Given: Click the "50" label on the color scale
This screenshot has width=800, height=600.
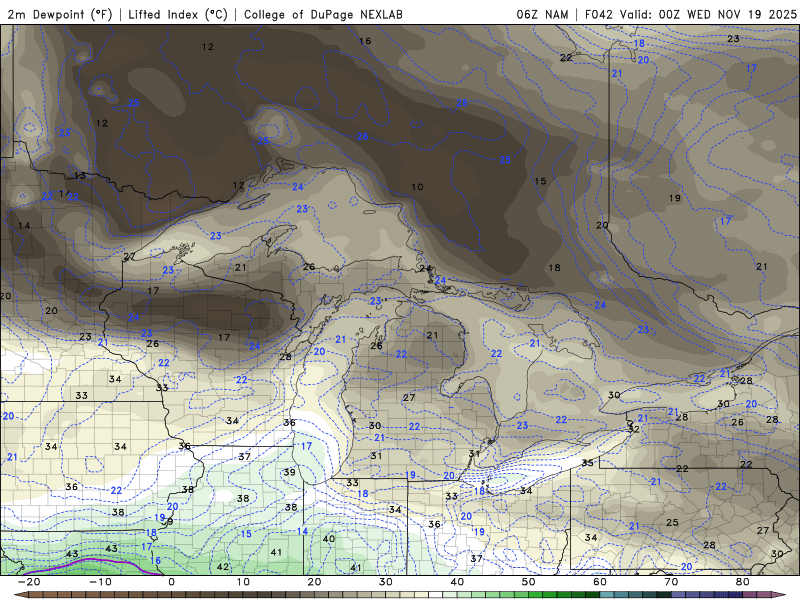Looking at the screenshot, I should (529, 582).
